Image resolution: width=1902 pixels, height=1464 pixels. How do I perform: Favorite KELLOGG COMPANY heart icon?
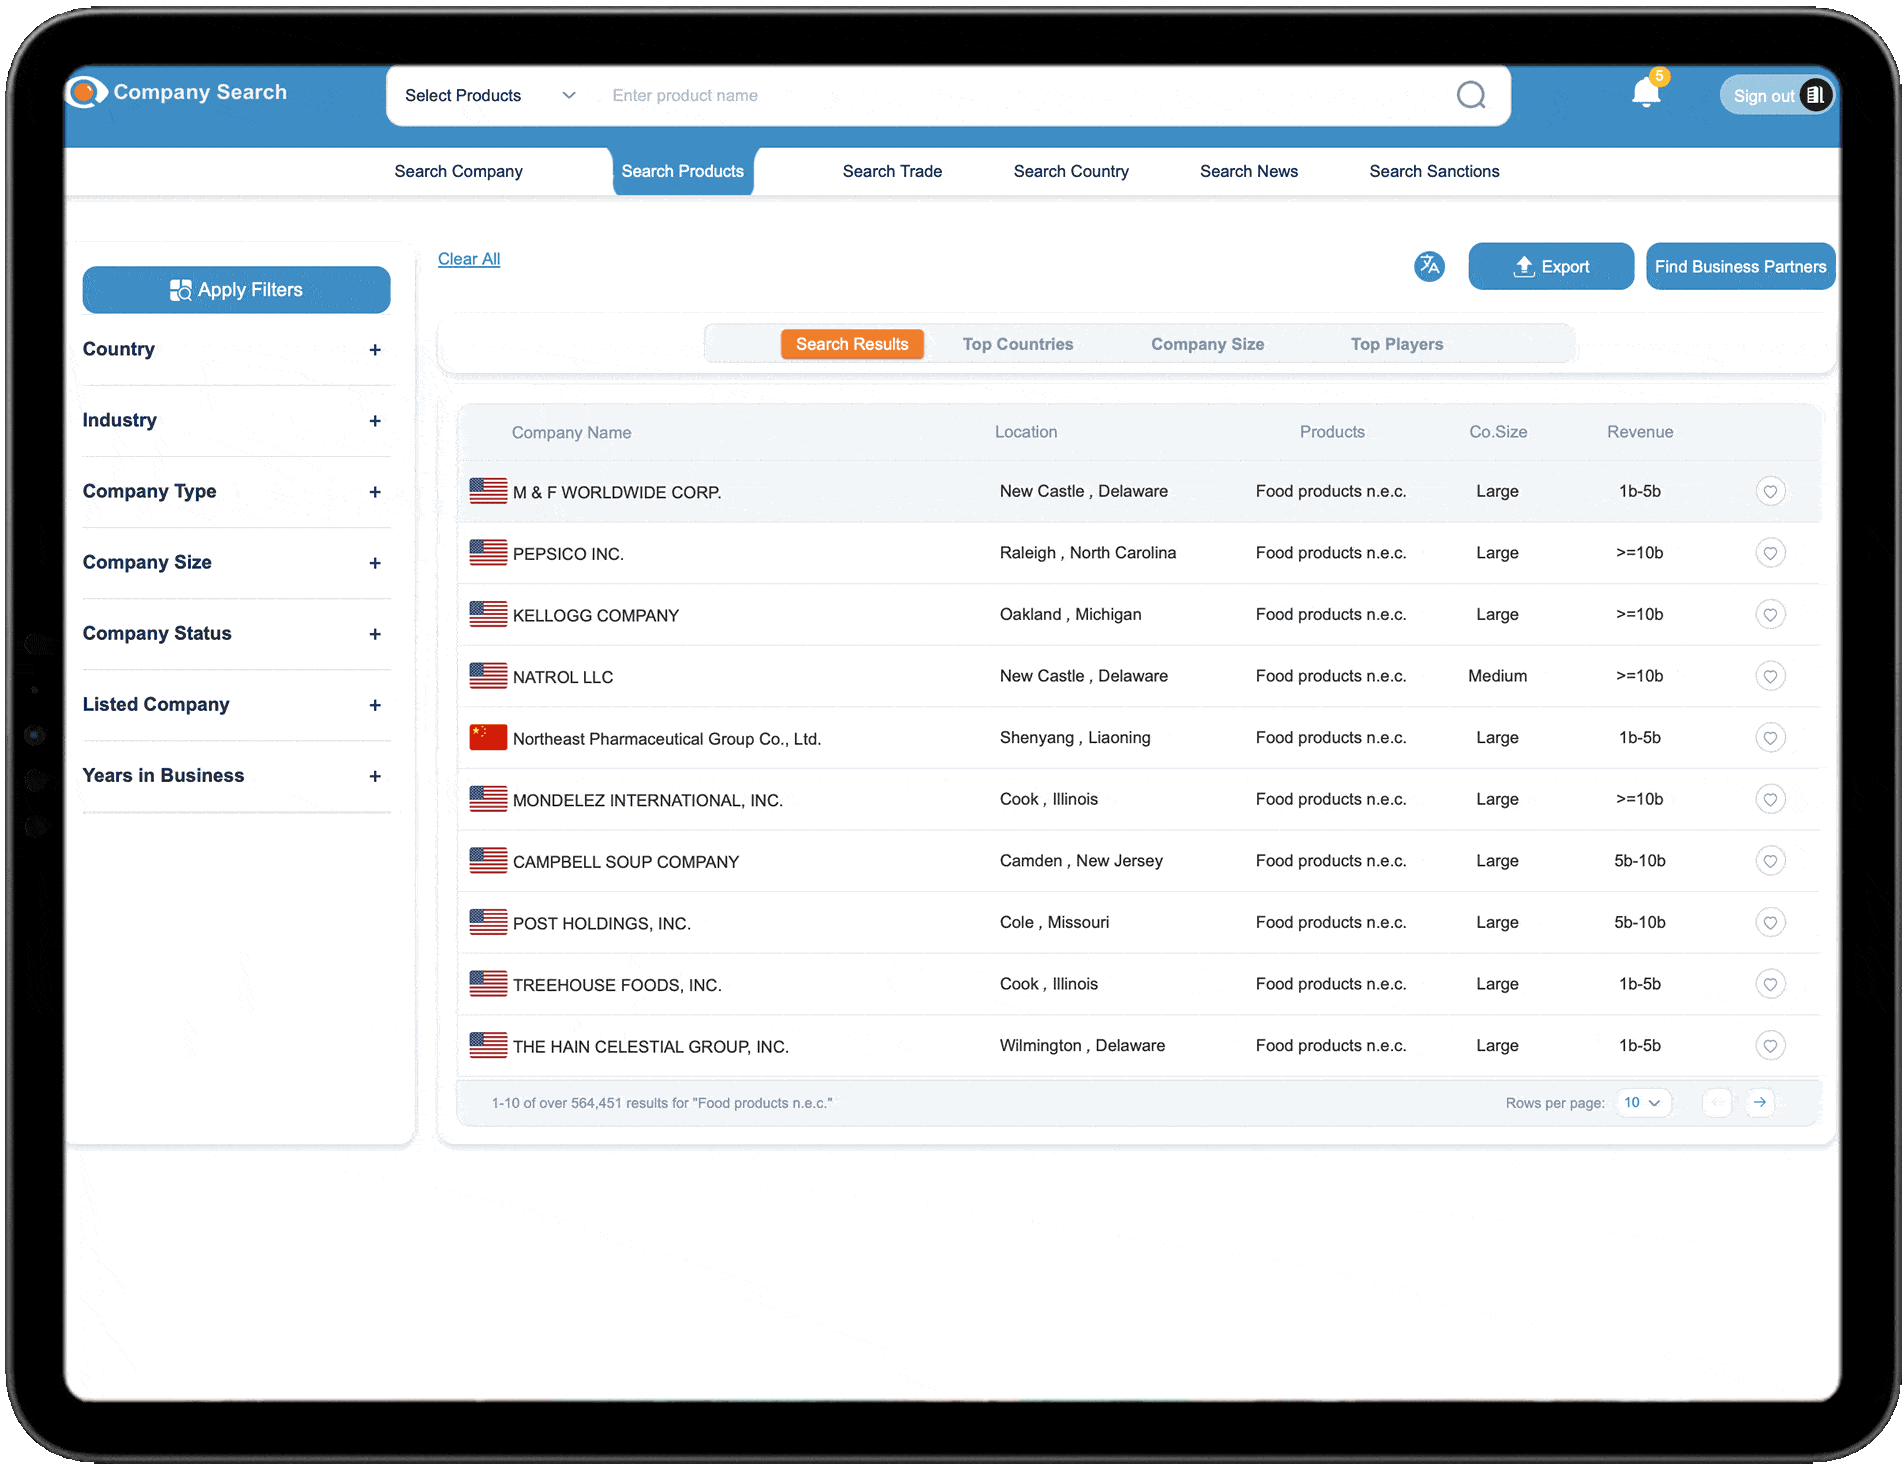[1770, 614]
